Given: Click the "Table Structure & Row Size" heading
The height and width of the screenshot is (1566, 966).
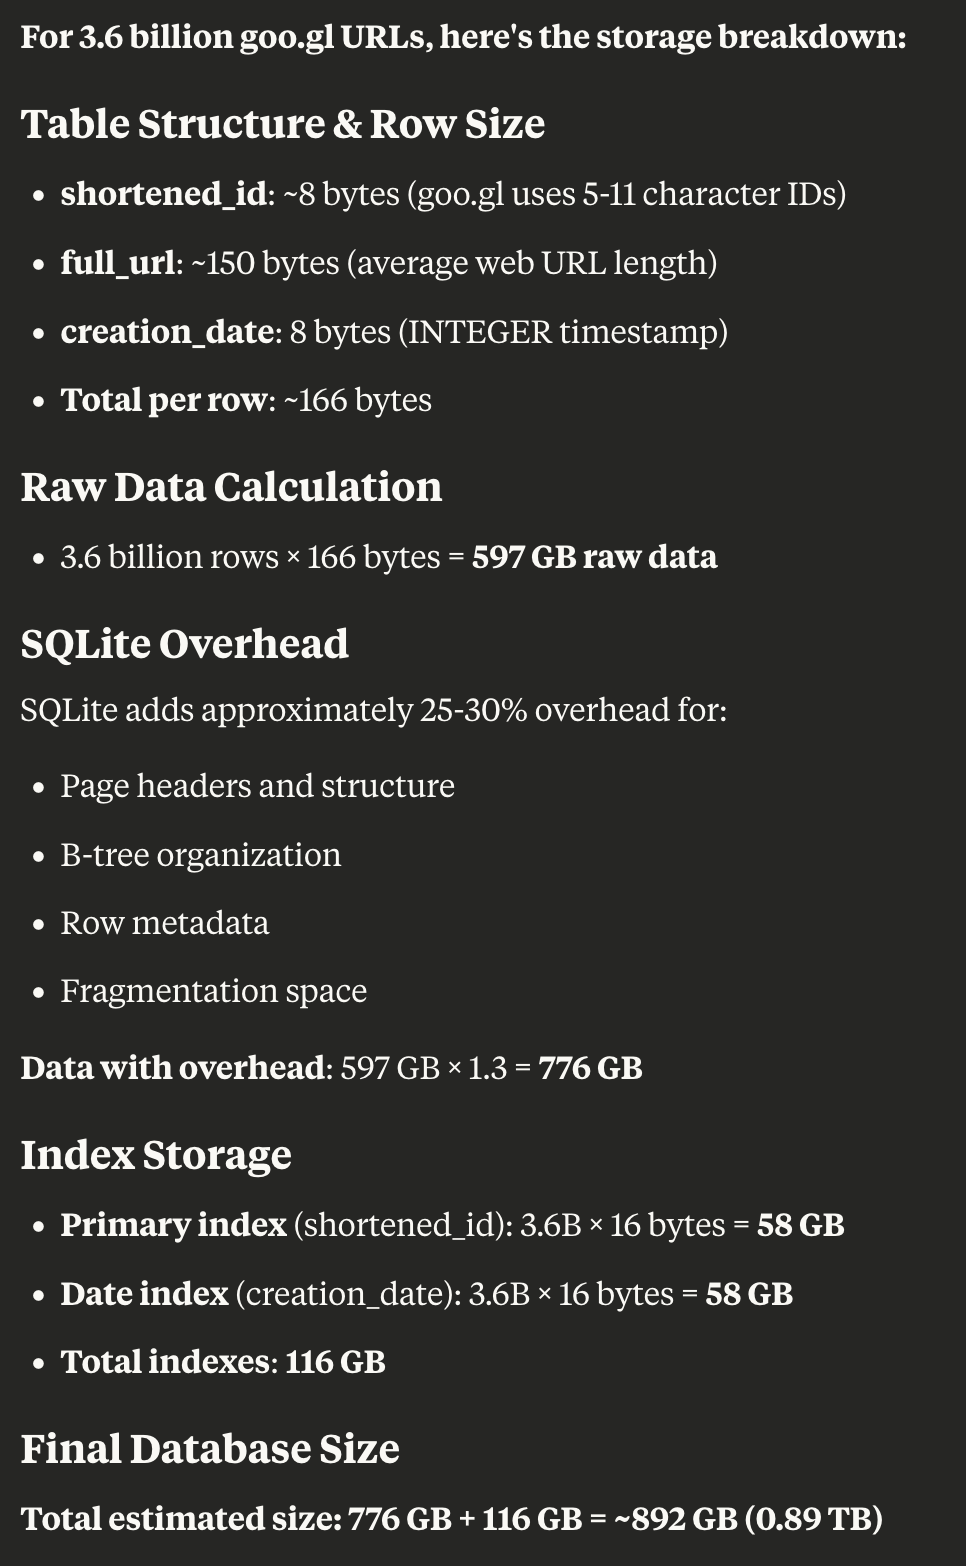Looking at the screenshot, I should point(283,125).
